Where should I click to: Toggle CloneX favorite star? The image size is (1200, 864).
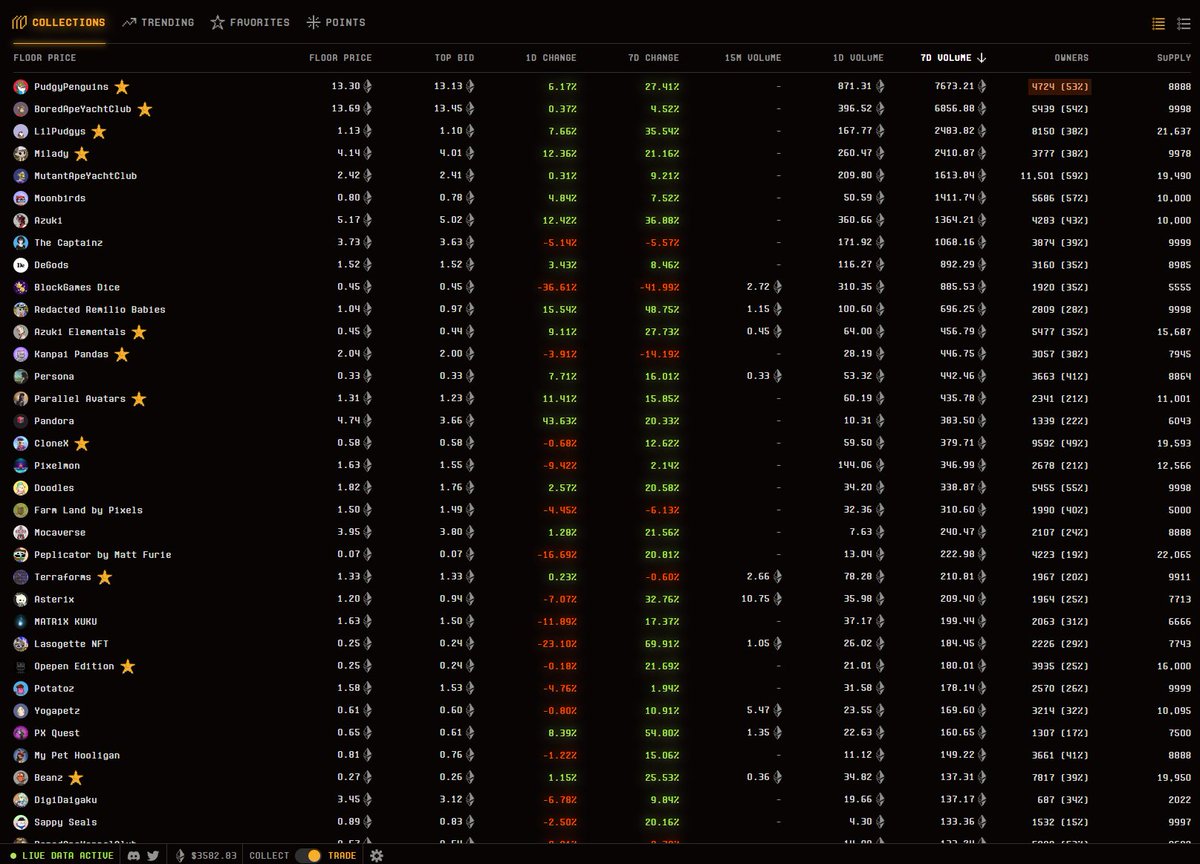tap(82, 443)
